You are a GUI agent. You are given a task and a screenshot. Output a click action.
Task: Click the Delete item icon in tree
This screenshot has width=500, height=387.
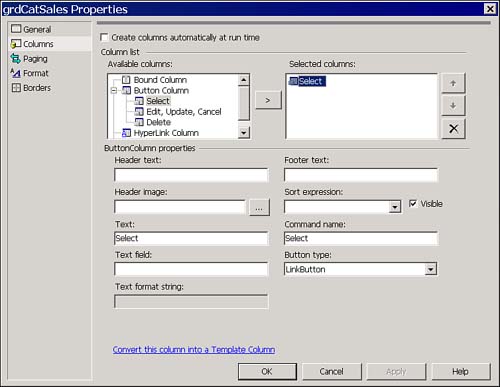(139, 122)
